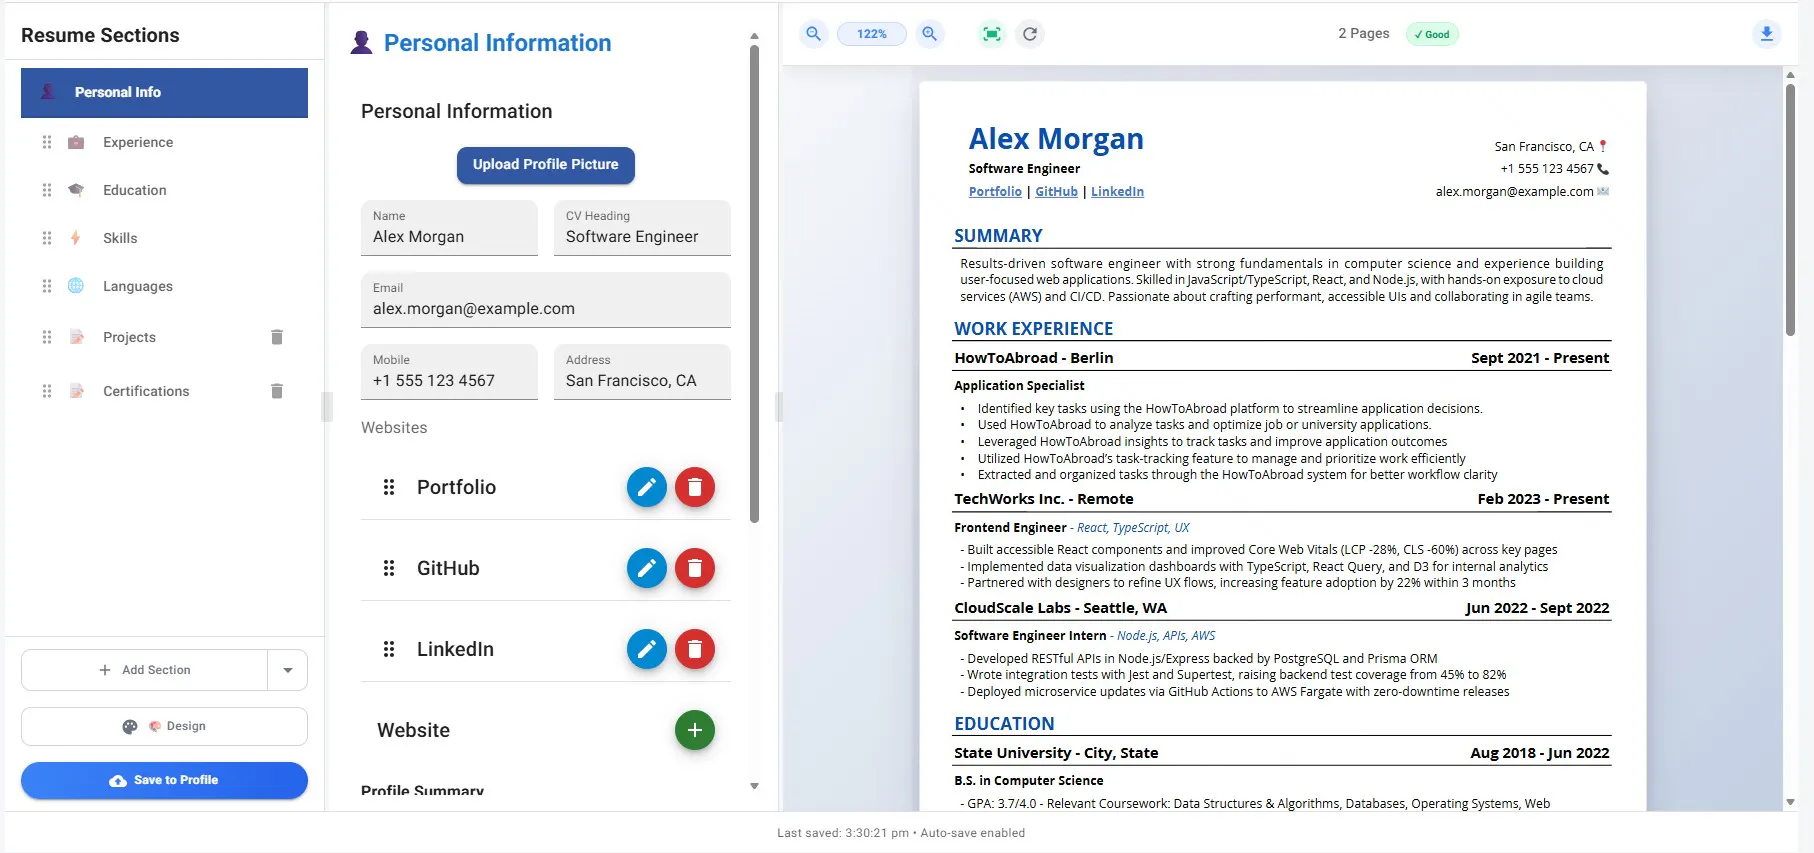Follow the GitHub link in resume preview

pyautogui.click(x=1056, y=191)
